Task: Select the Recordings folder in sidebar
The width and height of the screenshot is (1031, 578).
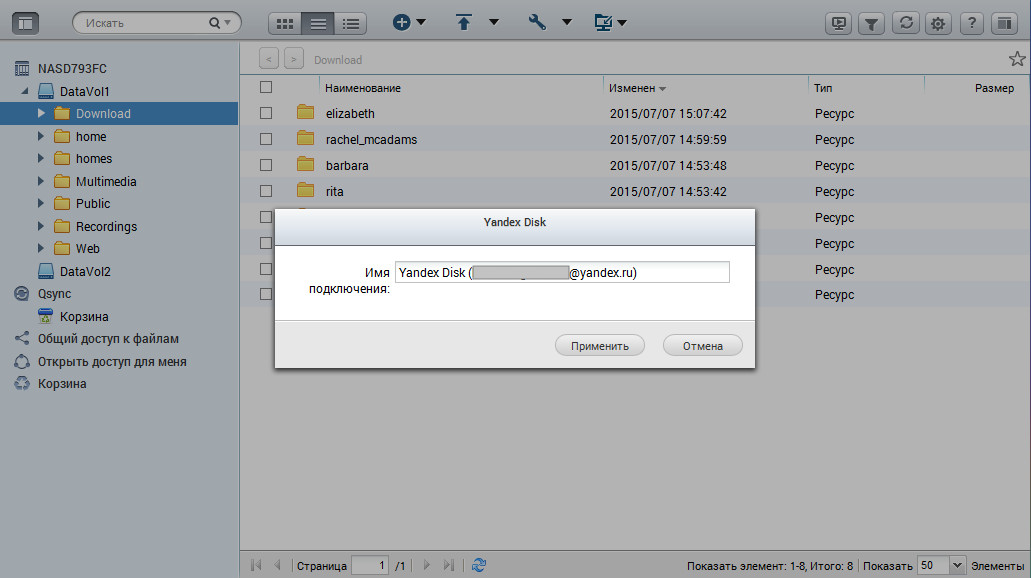Action: click(x=107, y=227)
